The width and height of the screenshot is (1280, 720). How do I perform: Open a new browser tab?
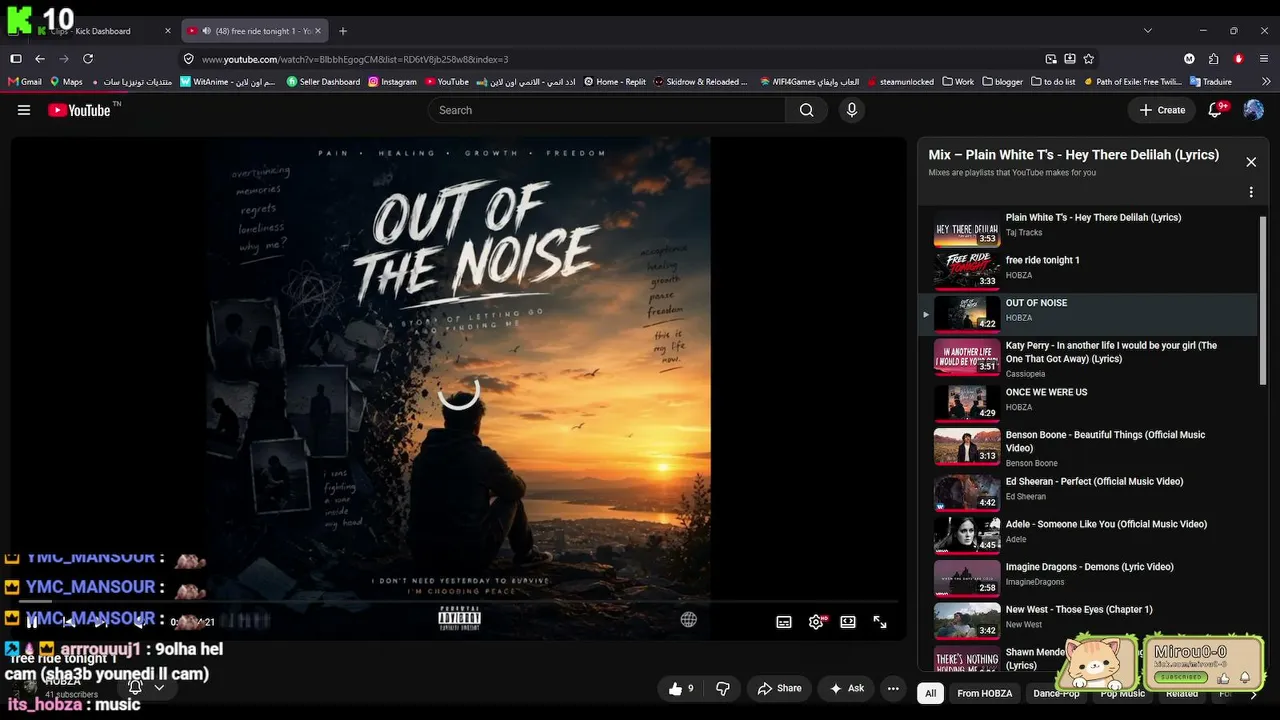343,31
